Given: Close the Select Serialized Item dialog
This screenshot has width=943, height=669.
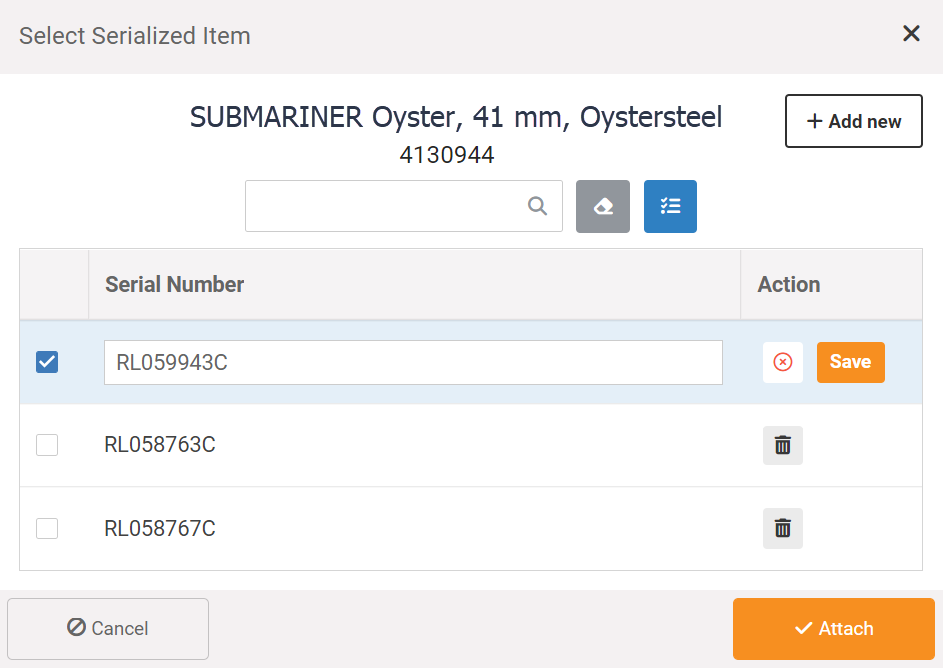Looking at the screenshot, I should pyautogui.click(x=911, y=34).
